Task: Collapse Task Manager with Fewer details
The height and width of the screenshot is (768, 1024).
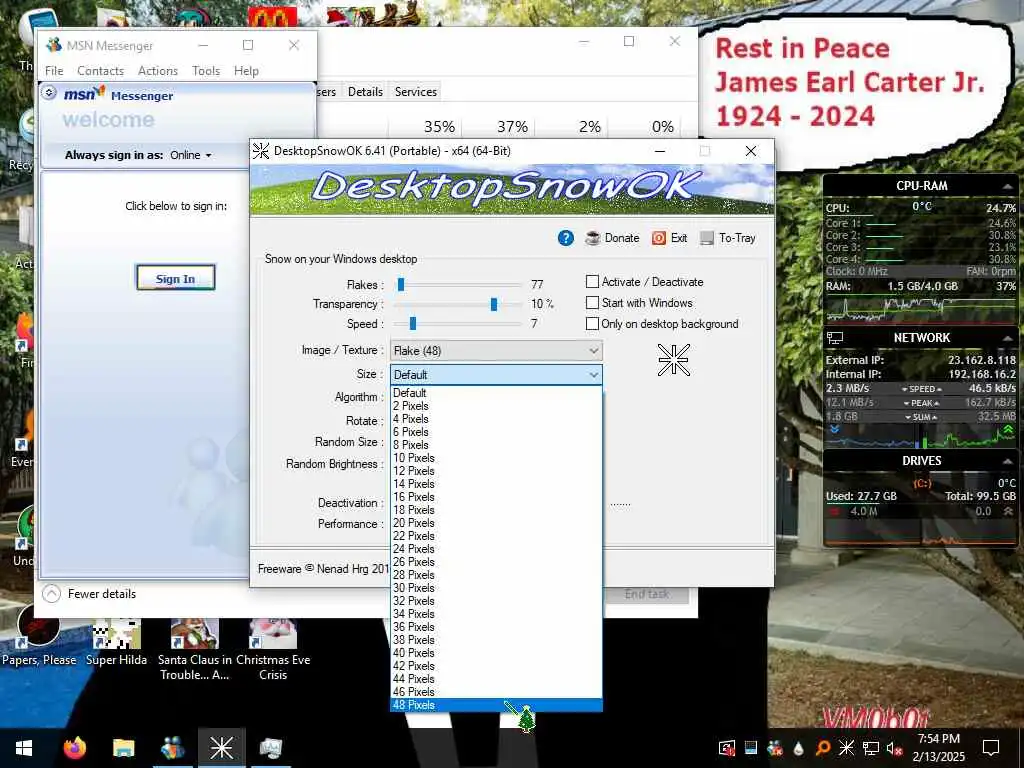Action: [x=89, y=594]
